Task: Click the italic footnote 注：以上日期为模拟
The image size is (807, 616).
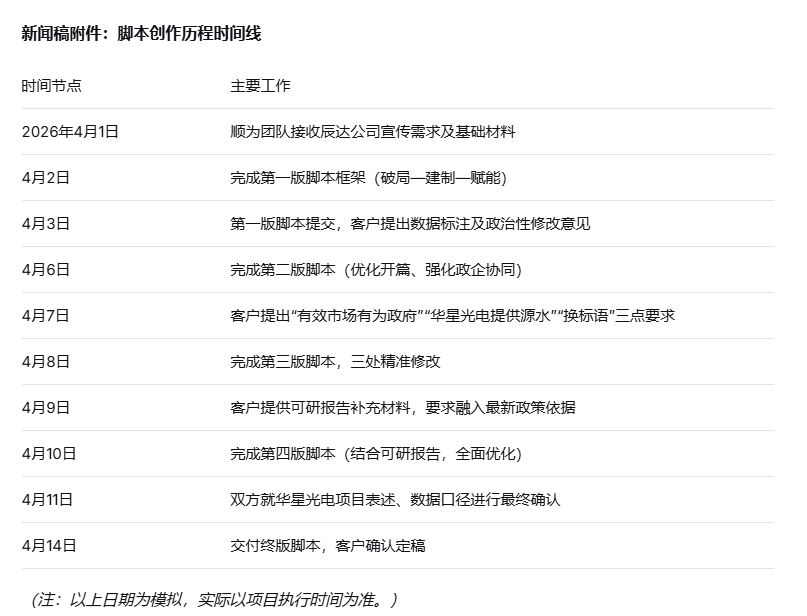Action: click(x=214, y=600)
